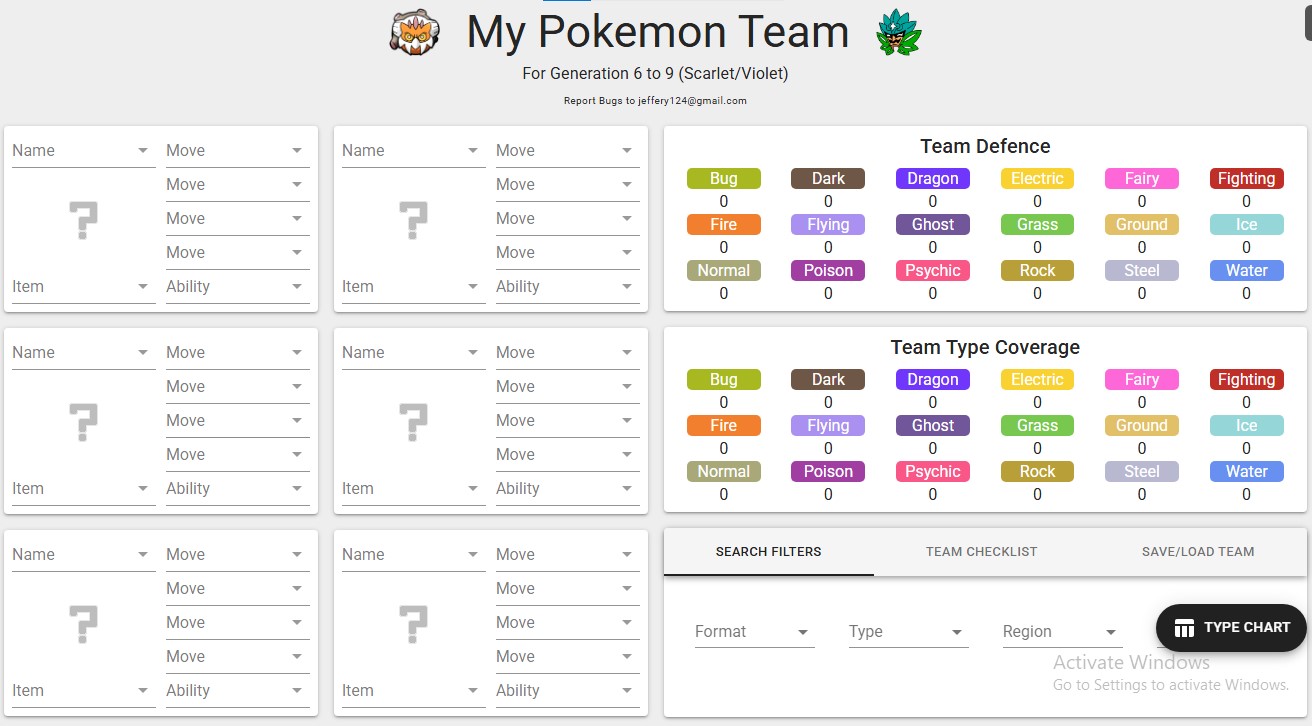Click the Electric badge under Team Defence
Image resolution: width=1312 pixels, height=726 pixels.
click(x=1037, y=179)
